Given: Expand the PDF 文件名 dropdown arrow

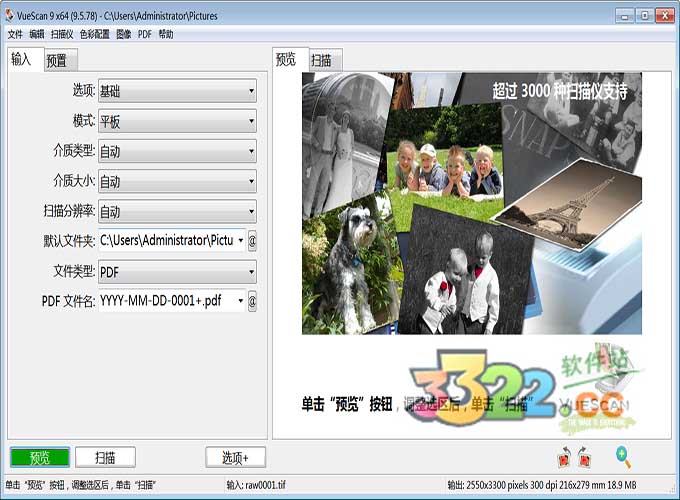Looking at the screenshot, I should [241, 301].
